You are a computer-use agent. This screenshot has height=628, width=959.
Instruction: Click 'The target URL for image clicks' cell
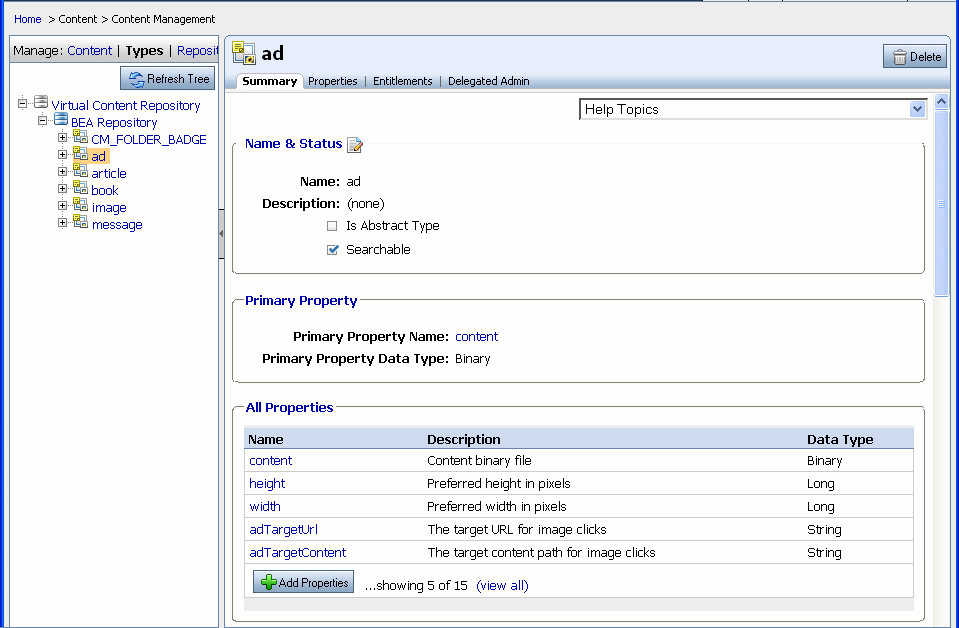(517, 530)
